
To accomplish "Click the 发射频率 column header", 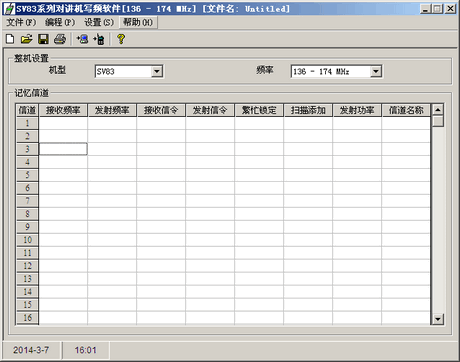I will [x=112, y=110].
